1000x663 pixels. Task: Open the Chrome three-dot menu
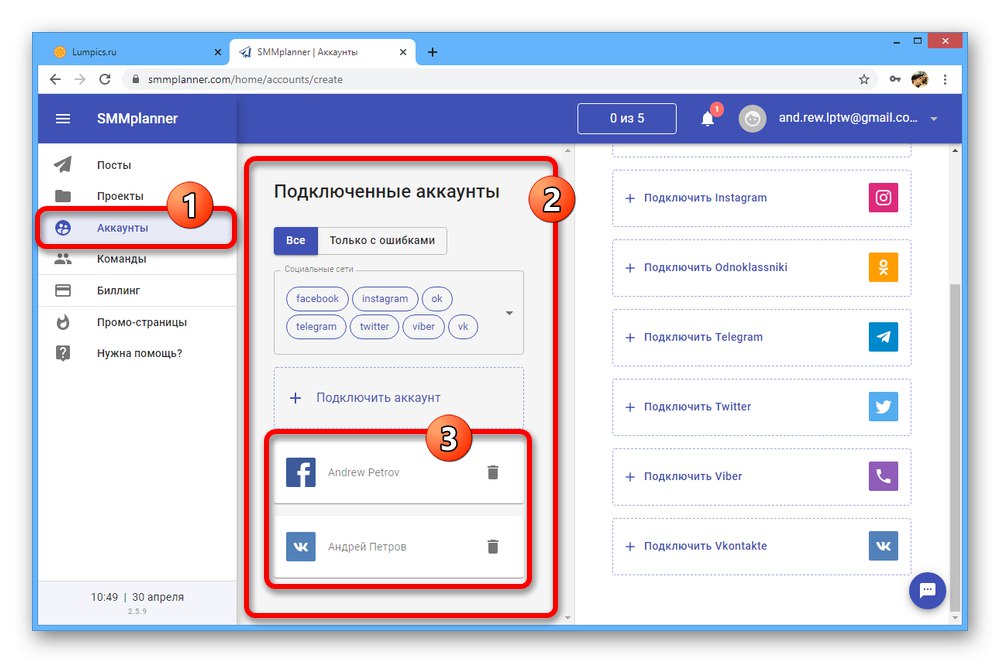point(945,79)
